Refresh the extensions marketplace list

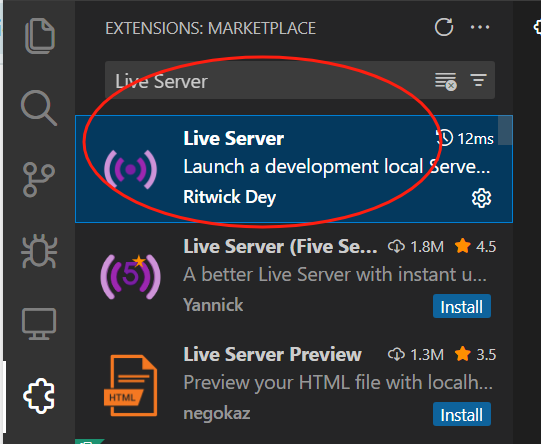click(x=444, y=27)
